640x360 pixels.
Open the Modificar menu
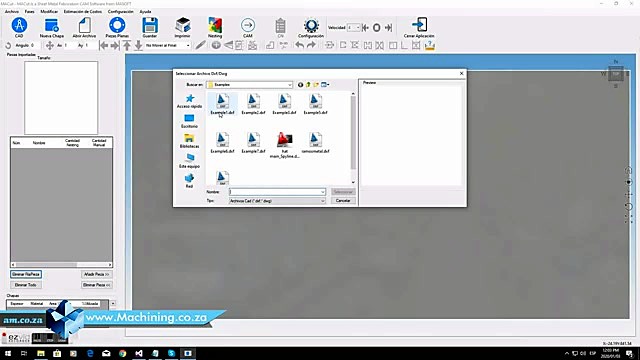49,11
